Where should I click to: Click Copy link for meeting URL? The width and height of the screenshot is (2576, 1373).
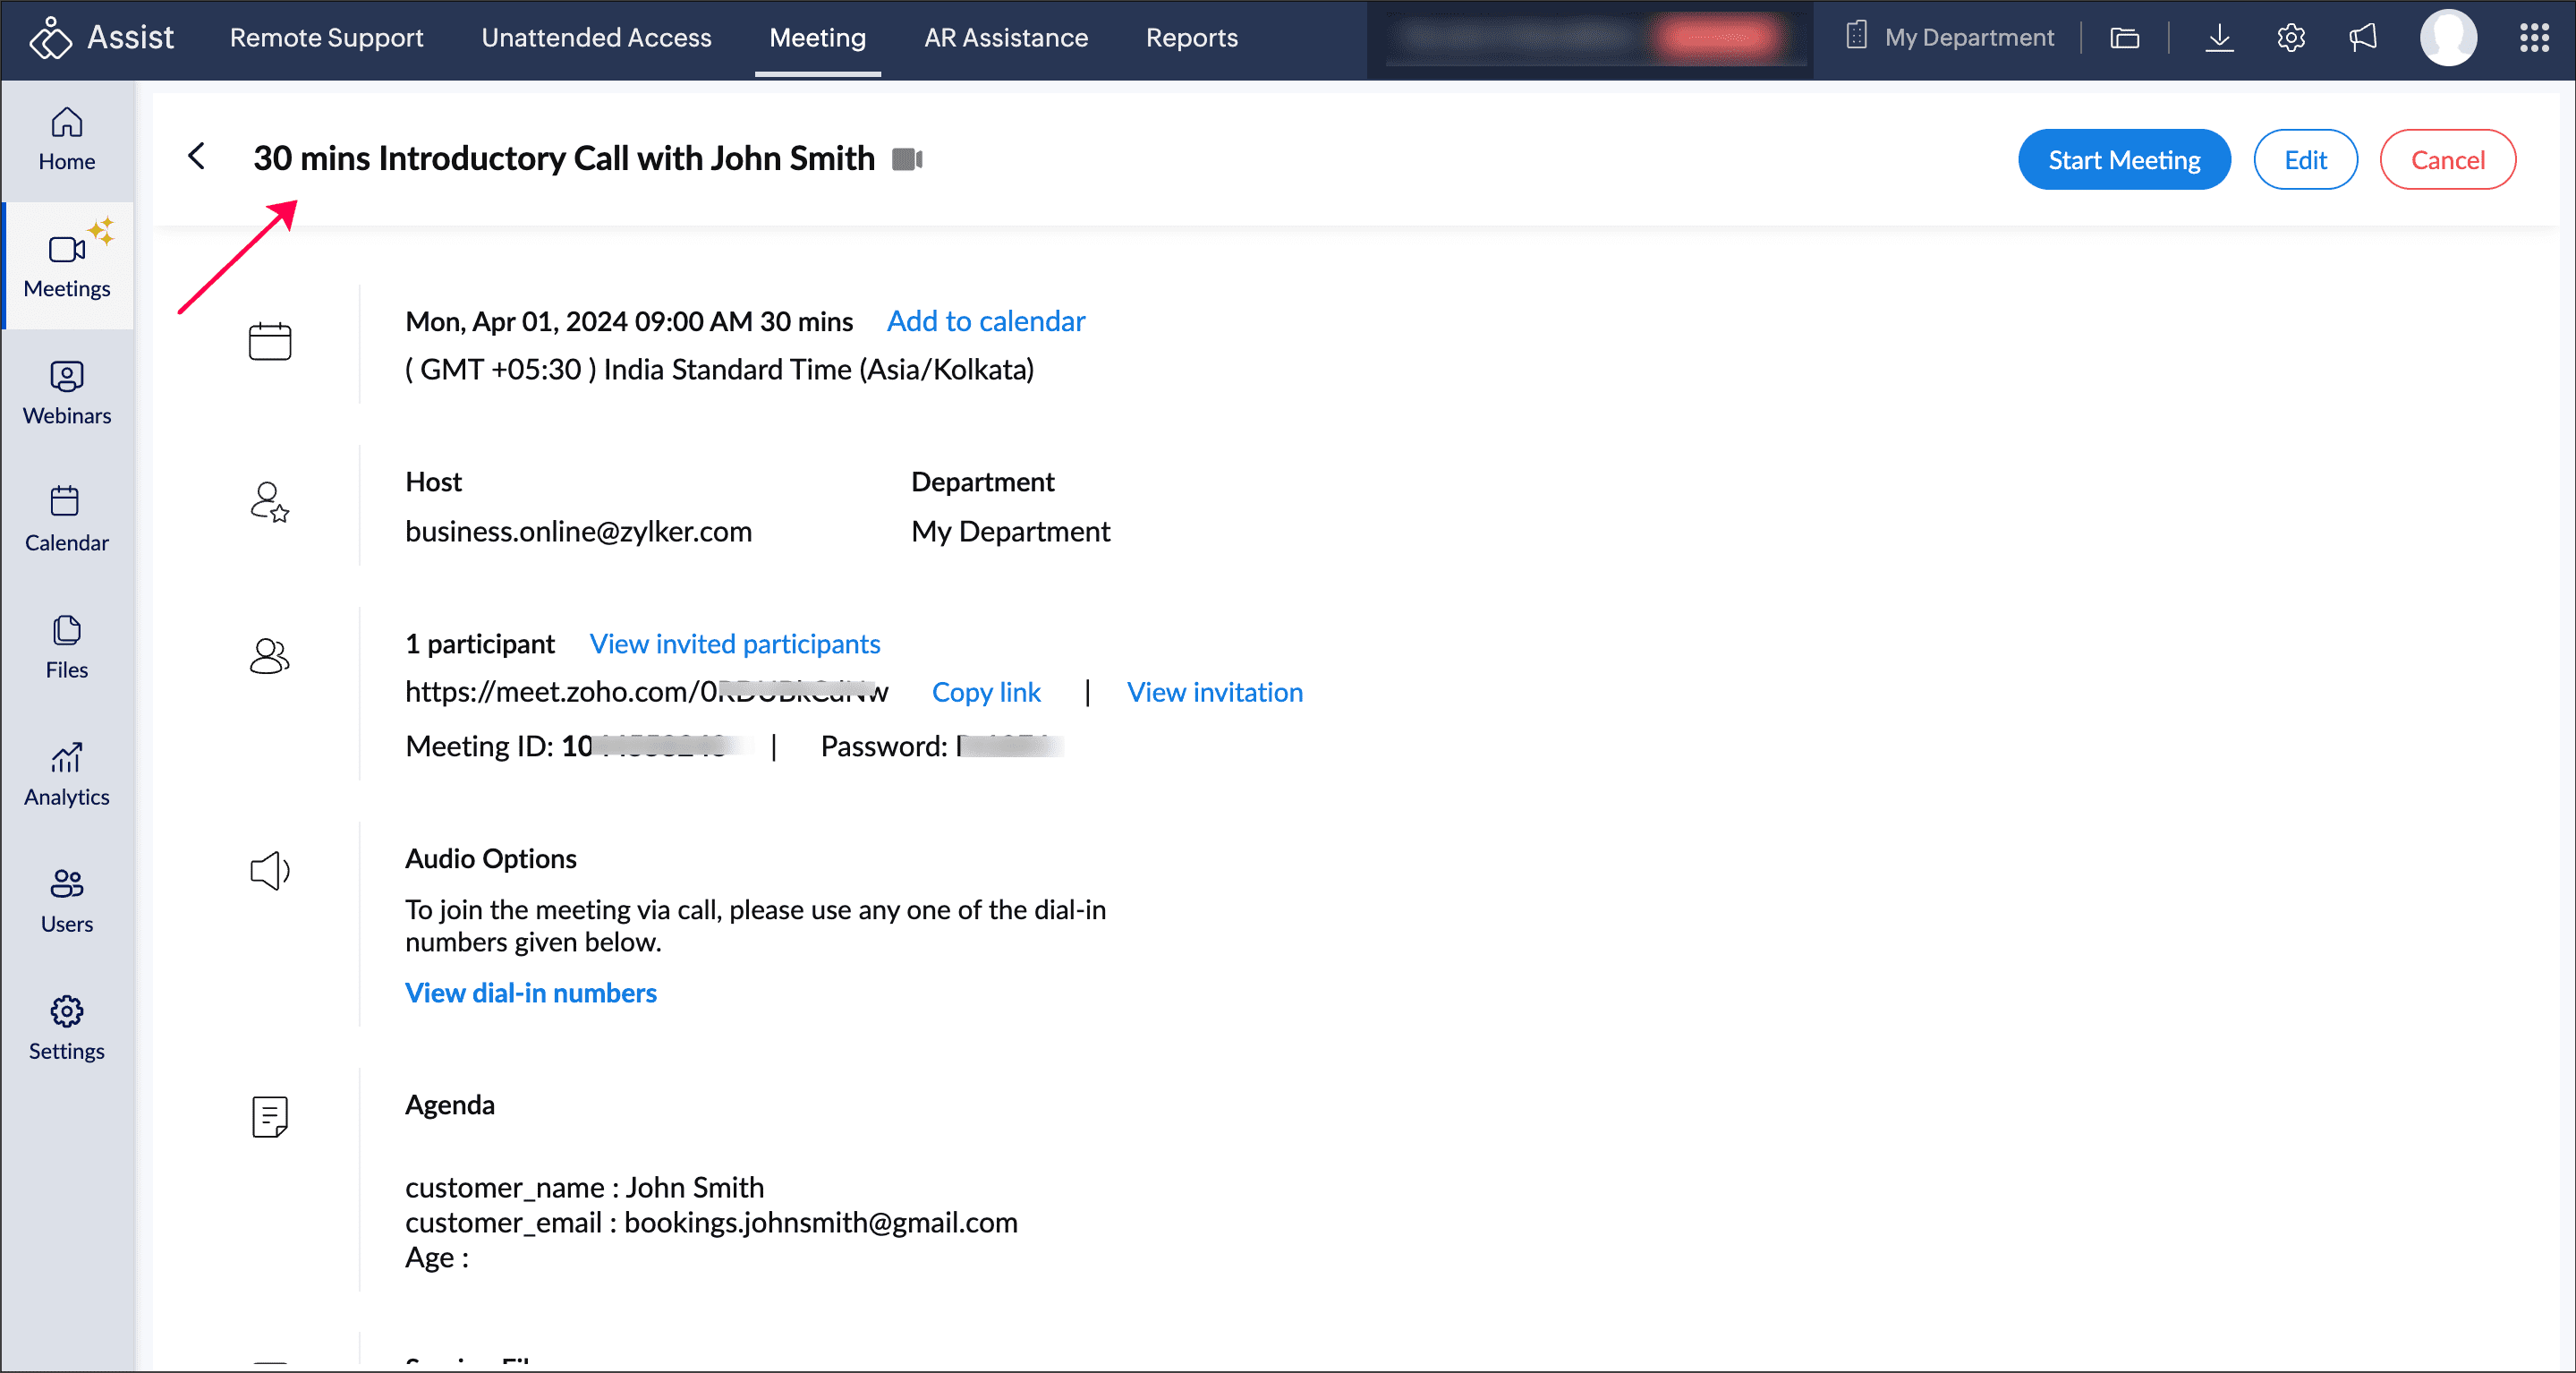(985, 692)
